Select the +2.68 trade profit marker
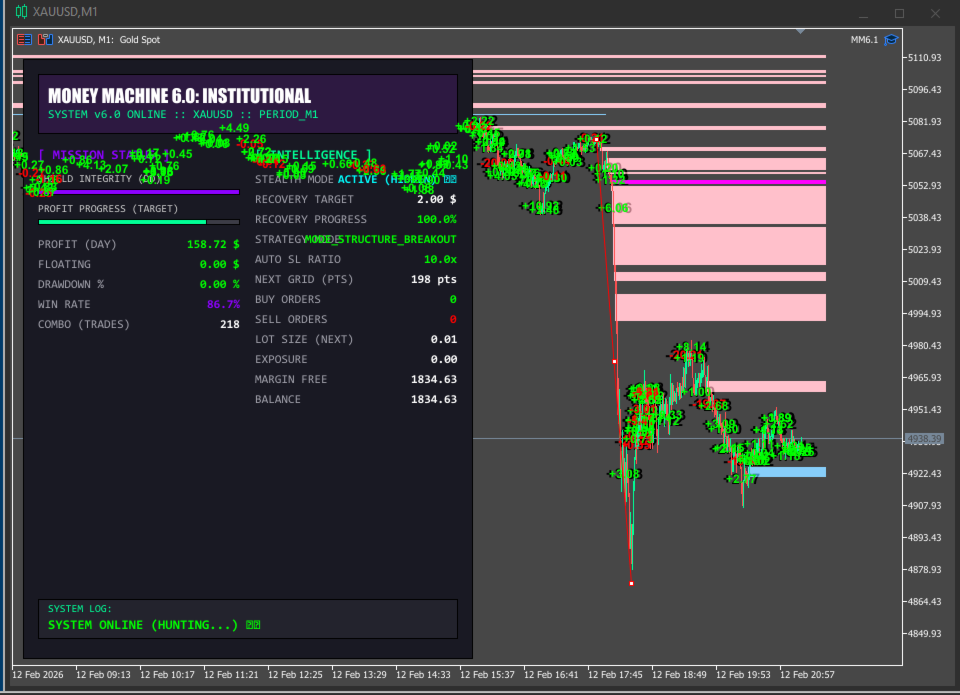Image resolution: width=960 pixels, height=695 pixels. pos(713,405)
